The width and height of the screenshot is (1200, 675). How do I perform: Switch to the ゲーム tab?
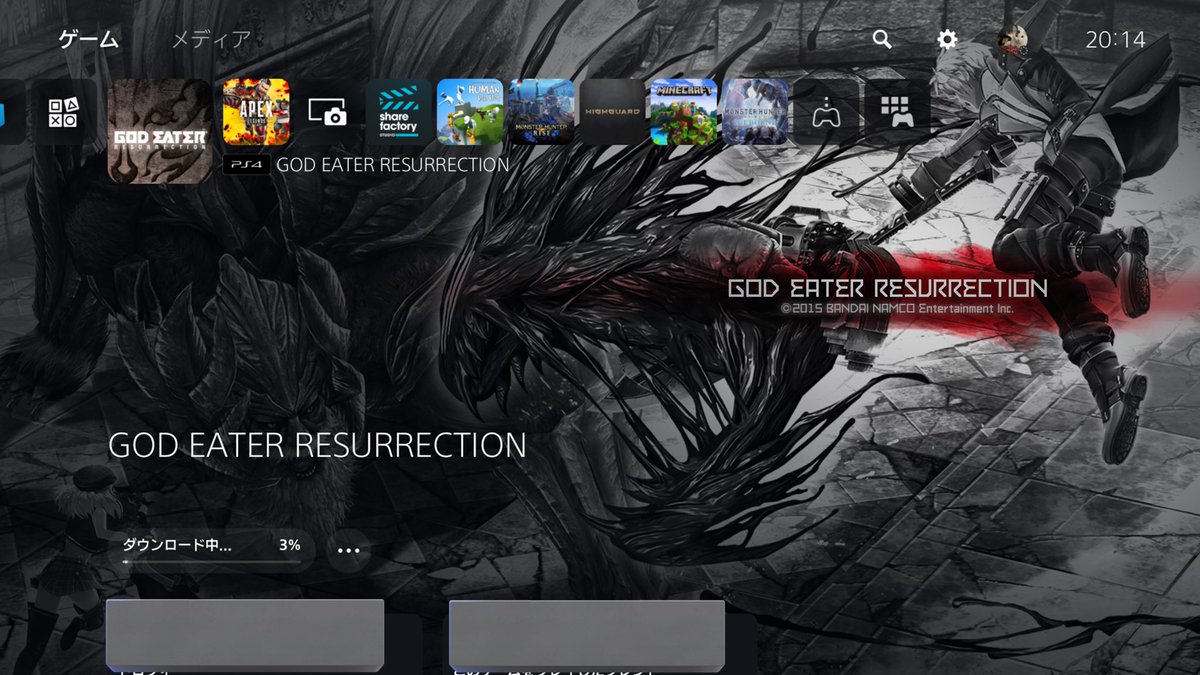(89, 40)
